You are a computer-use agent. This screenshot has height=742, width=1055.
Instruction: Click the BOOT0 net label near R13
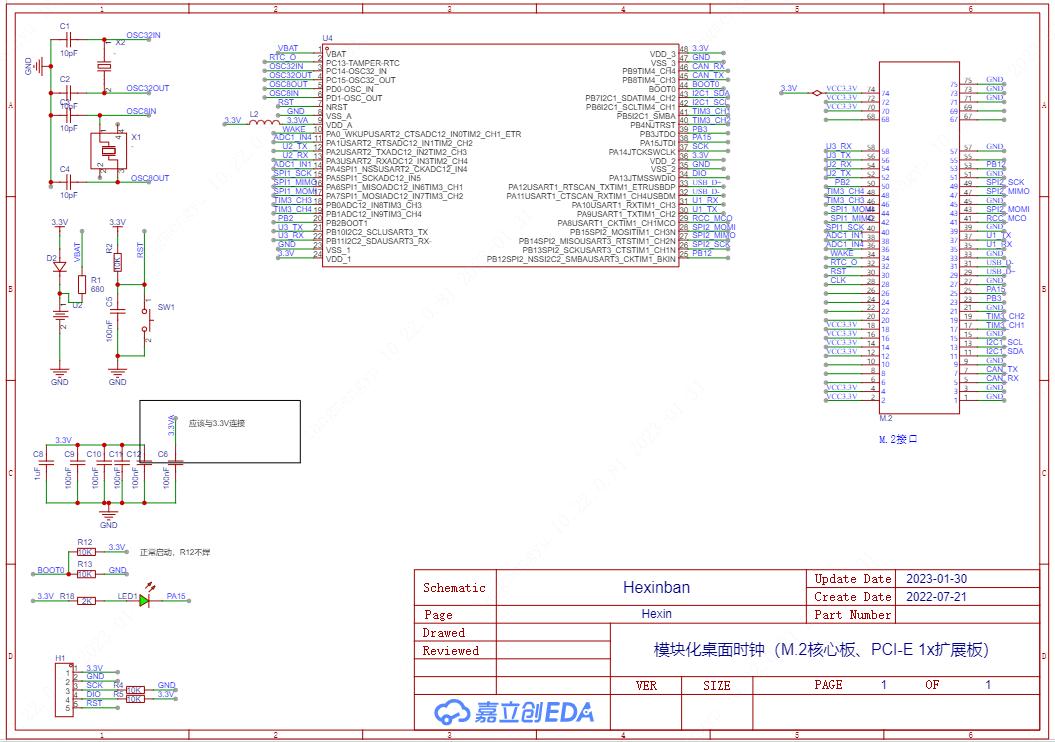(x=50, y=570)
